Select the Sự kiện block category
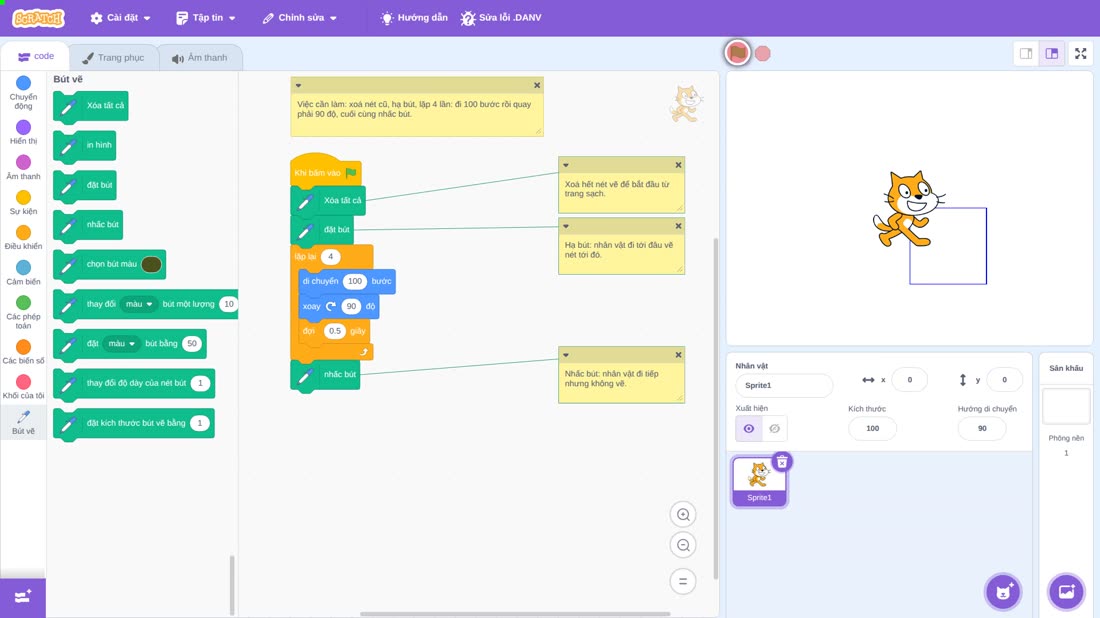Image resolution: width=1100 pixels, height=618 pixels. pos(23,202)
